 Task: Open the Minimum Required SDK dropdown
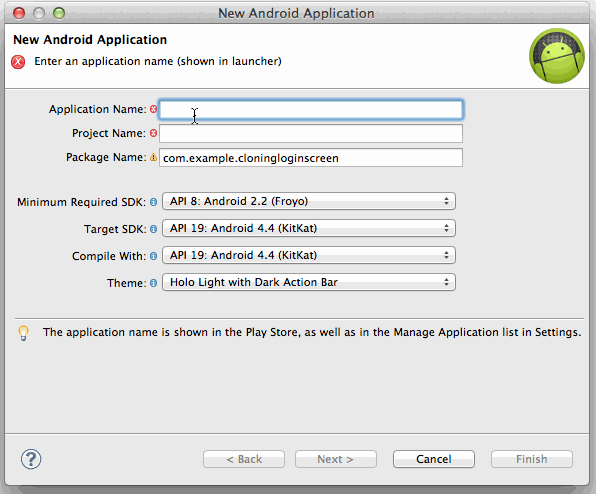pos(309,201)
